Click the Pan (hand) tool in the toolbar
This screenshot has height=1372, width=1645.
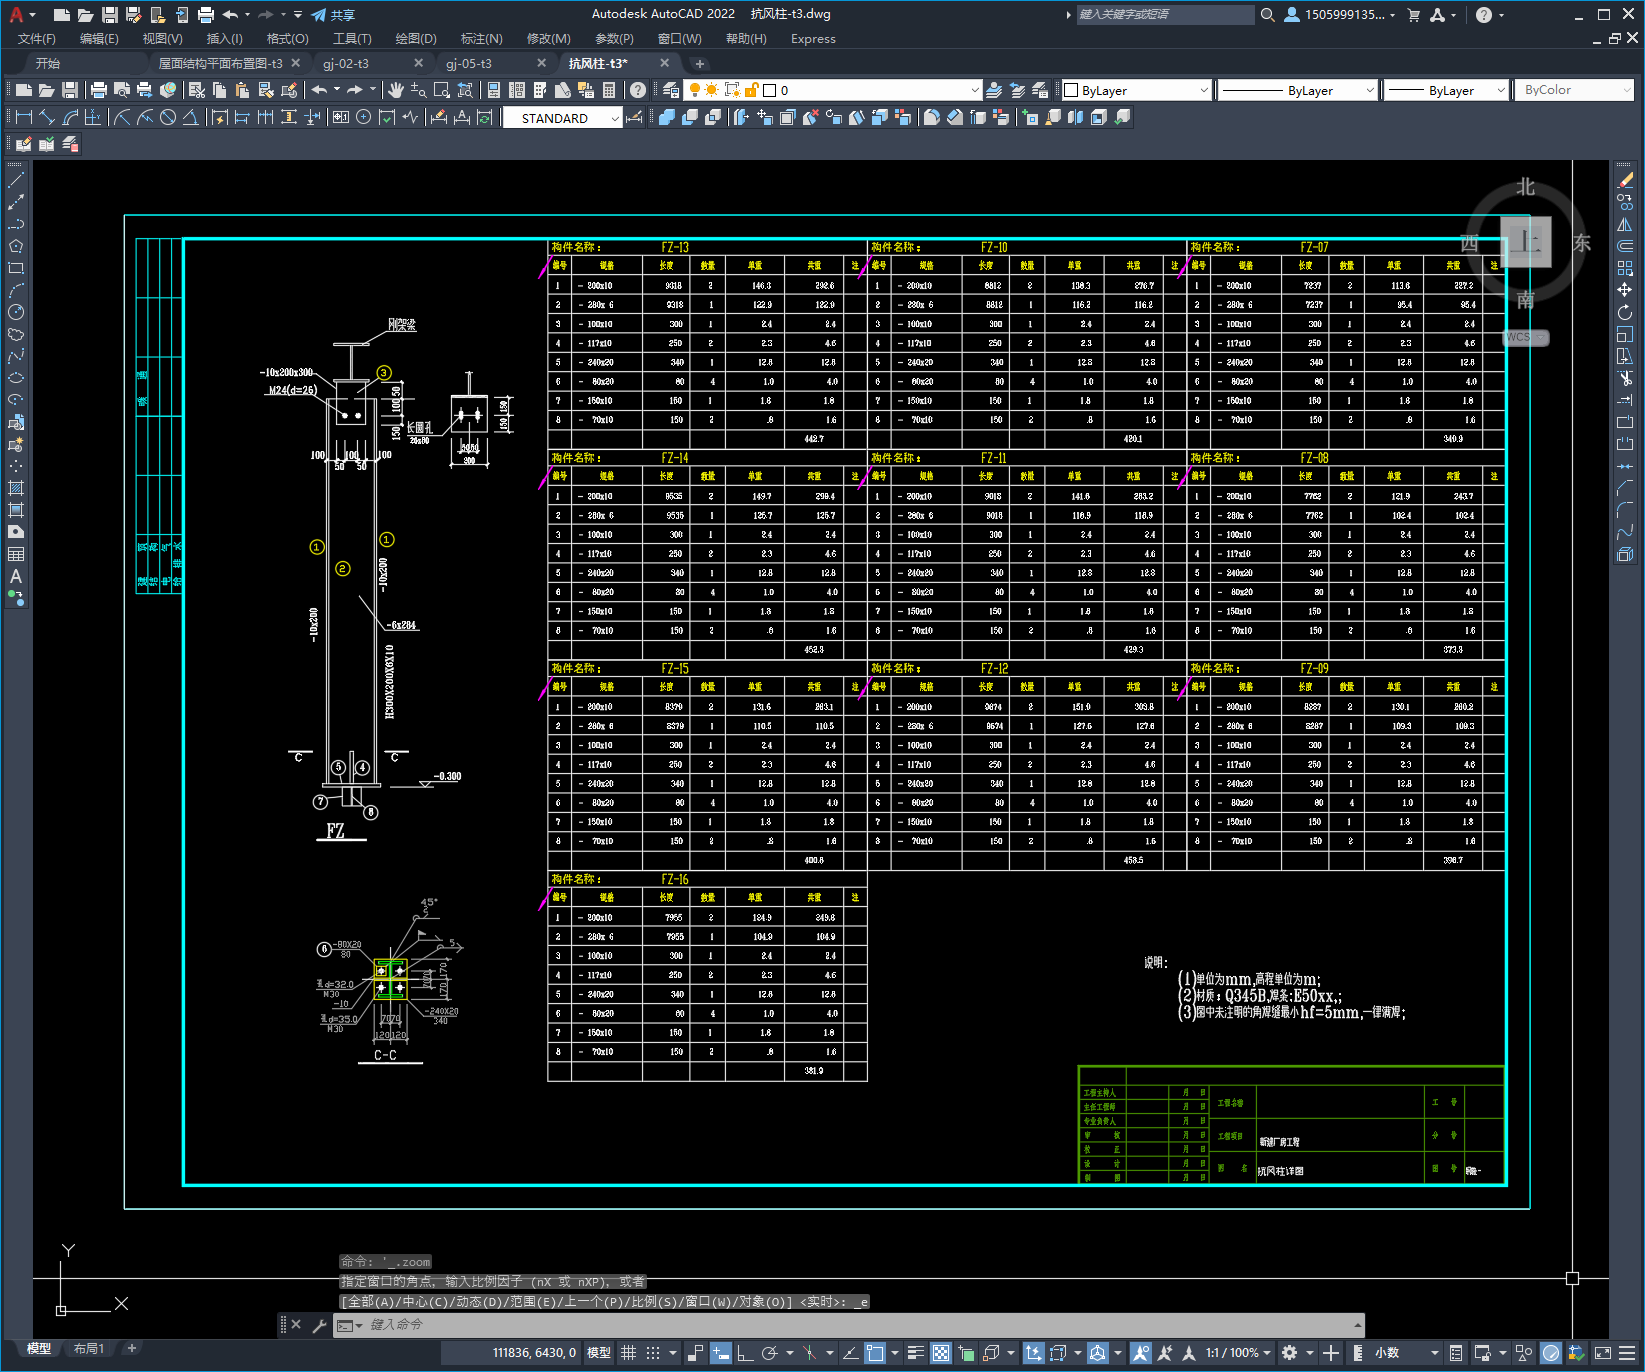(x=397, y=90)
